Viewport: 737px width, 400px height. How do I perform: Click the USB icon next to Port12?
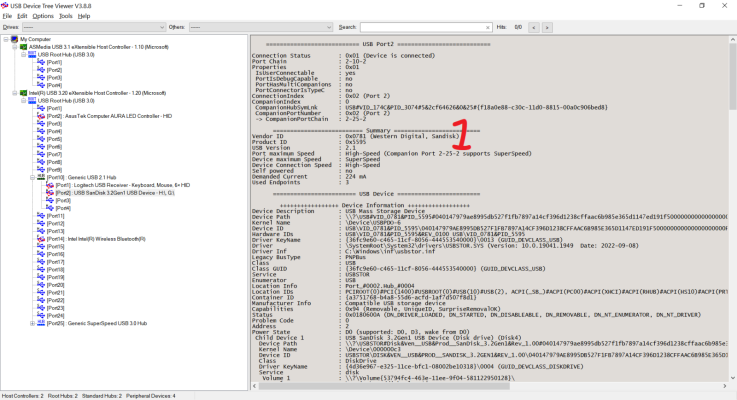point(41,223)
